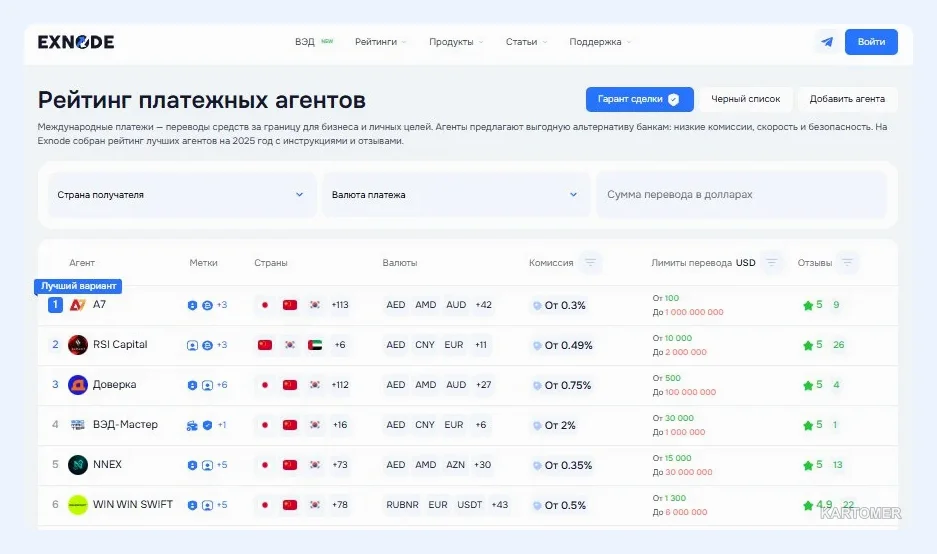The height and width of the screenshot is (554, 937).
Task: Click the 26 reviews count for RSI Capital
Action: [838, 345]
